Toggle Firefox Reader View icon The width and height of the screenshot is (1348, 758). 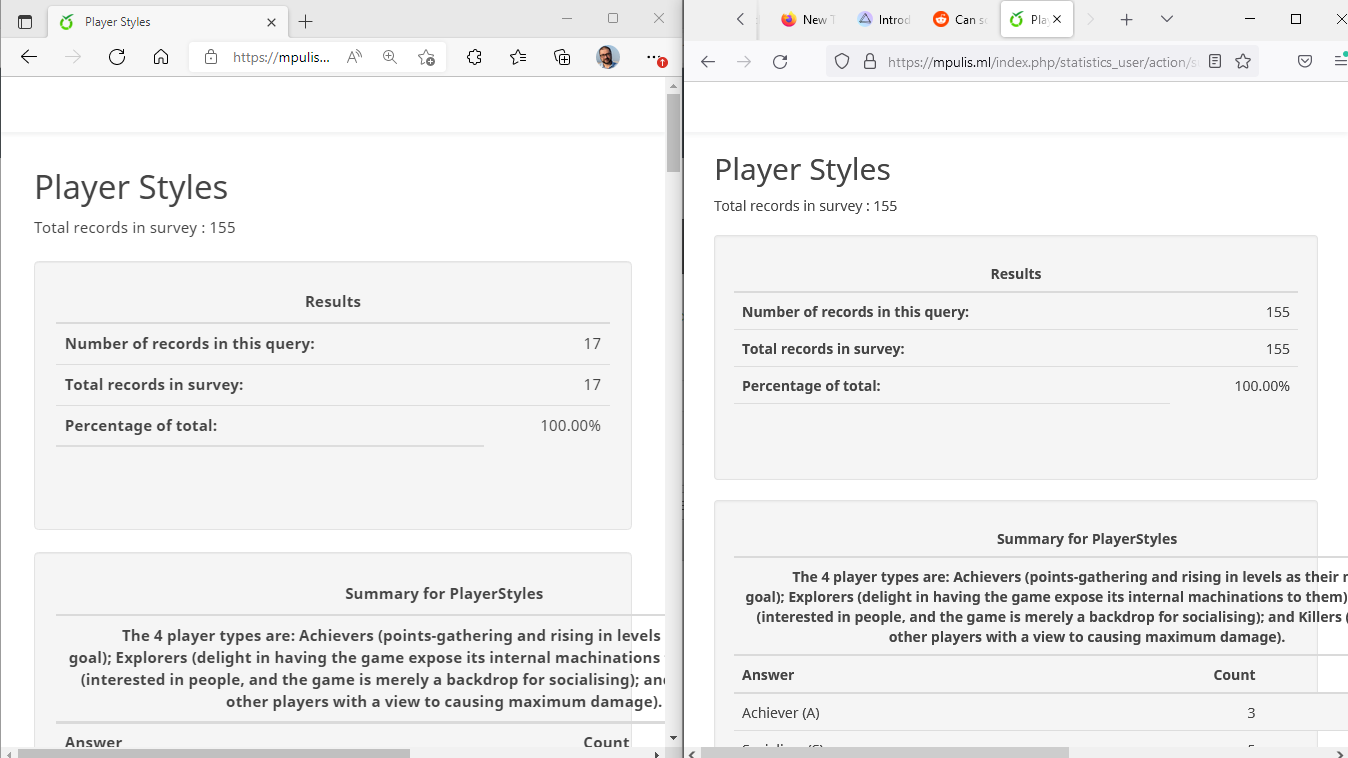coord(1215,61)
